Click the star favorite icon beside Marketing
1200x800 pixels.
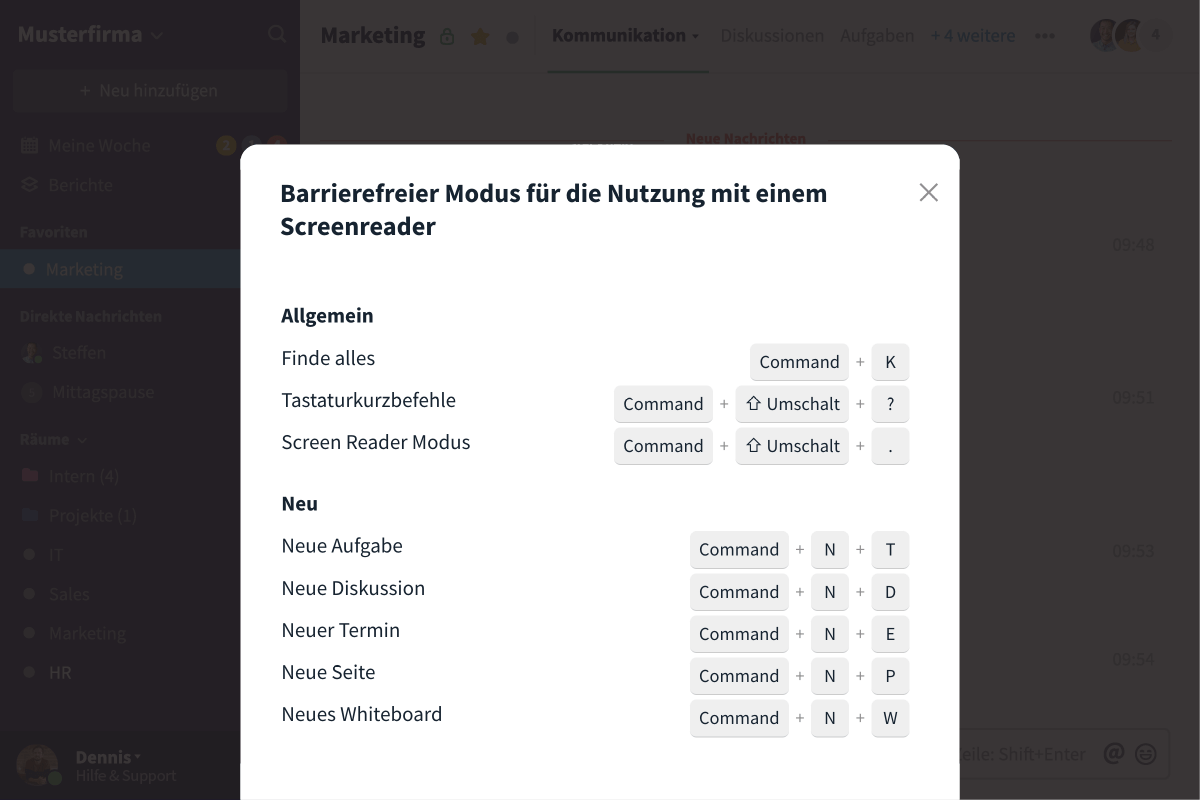(x=480, y=37)
